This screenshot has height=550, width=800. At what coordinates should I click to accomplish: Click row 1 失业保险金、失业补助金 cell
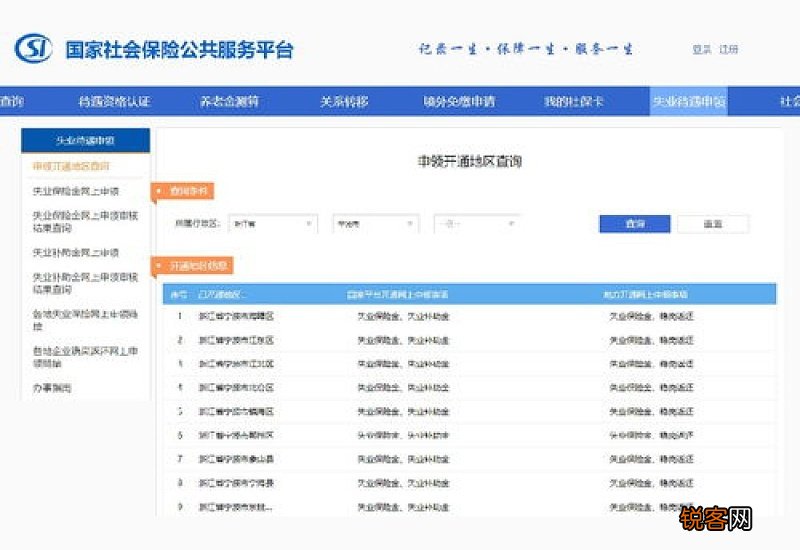point(403,316)
